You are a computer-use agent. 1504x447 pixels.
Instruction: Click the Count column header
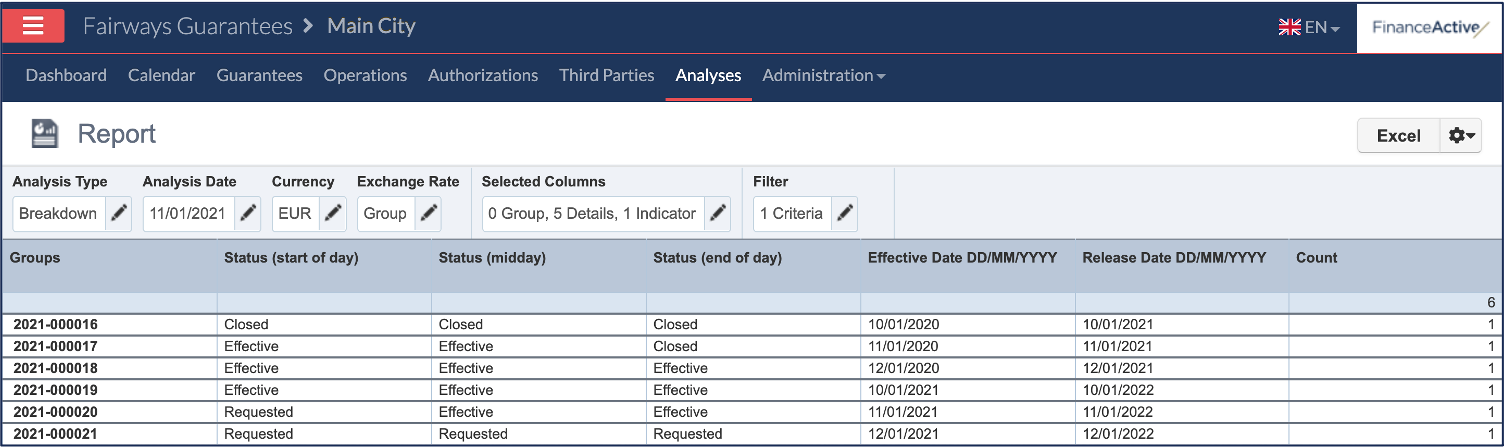tap(1316, 257)
